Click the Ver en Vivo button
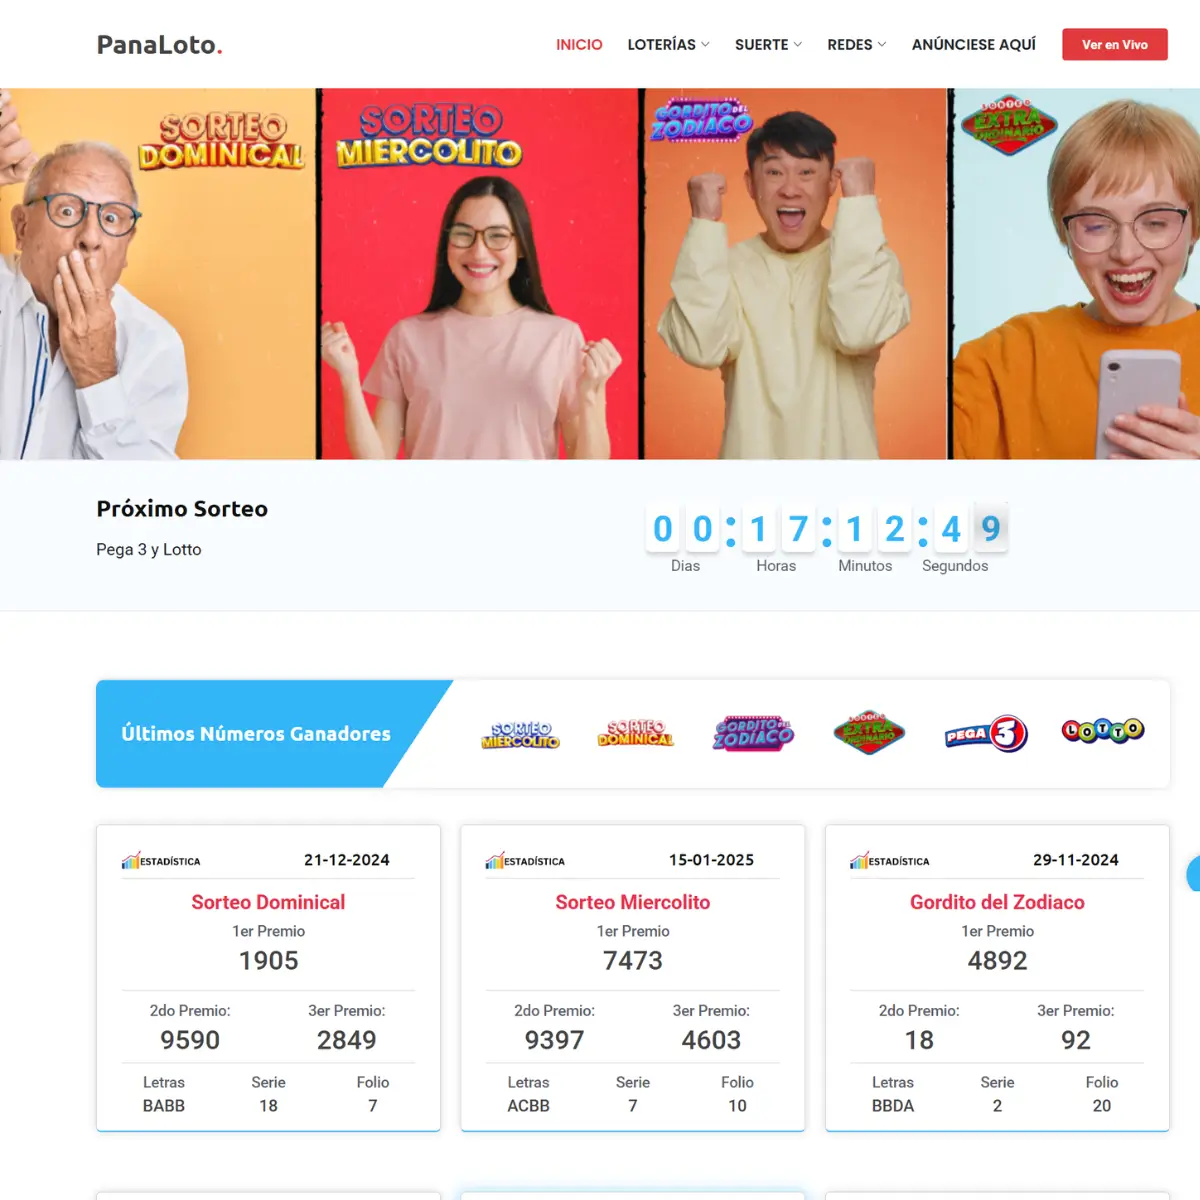The image size is (1200, 1200). pos(1115,44)
